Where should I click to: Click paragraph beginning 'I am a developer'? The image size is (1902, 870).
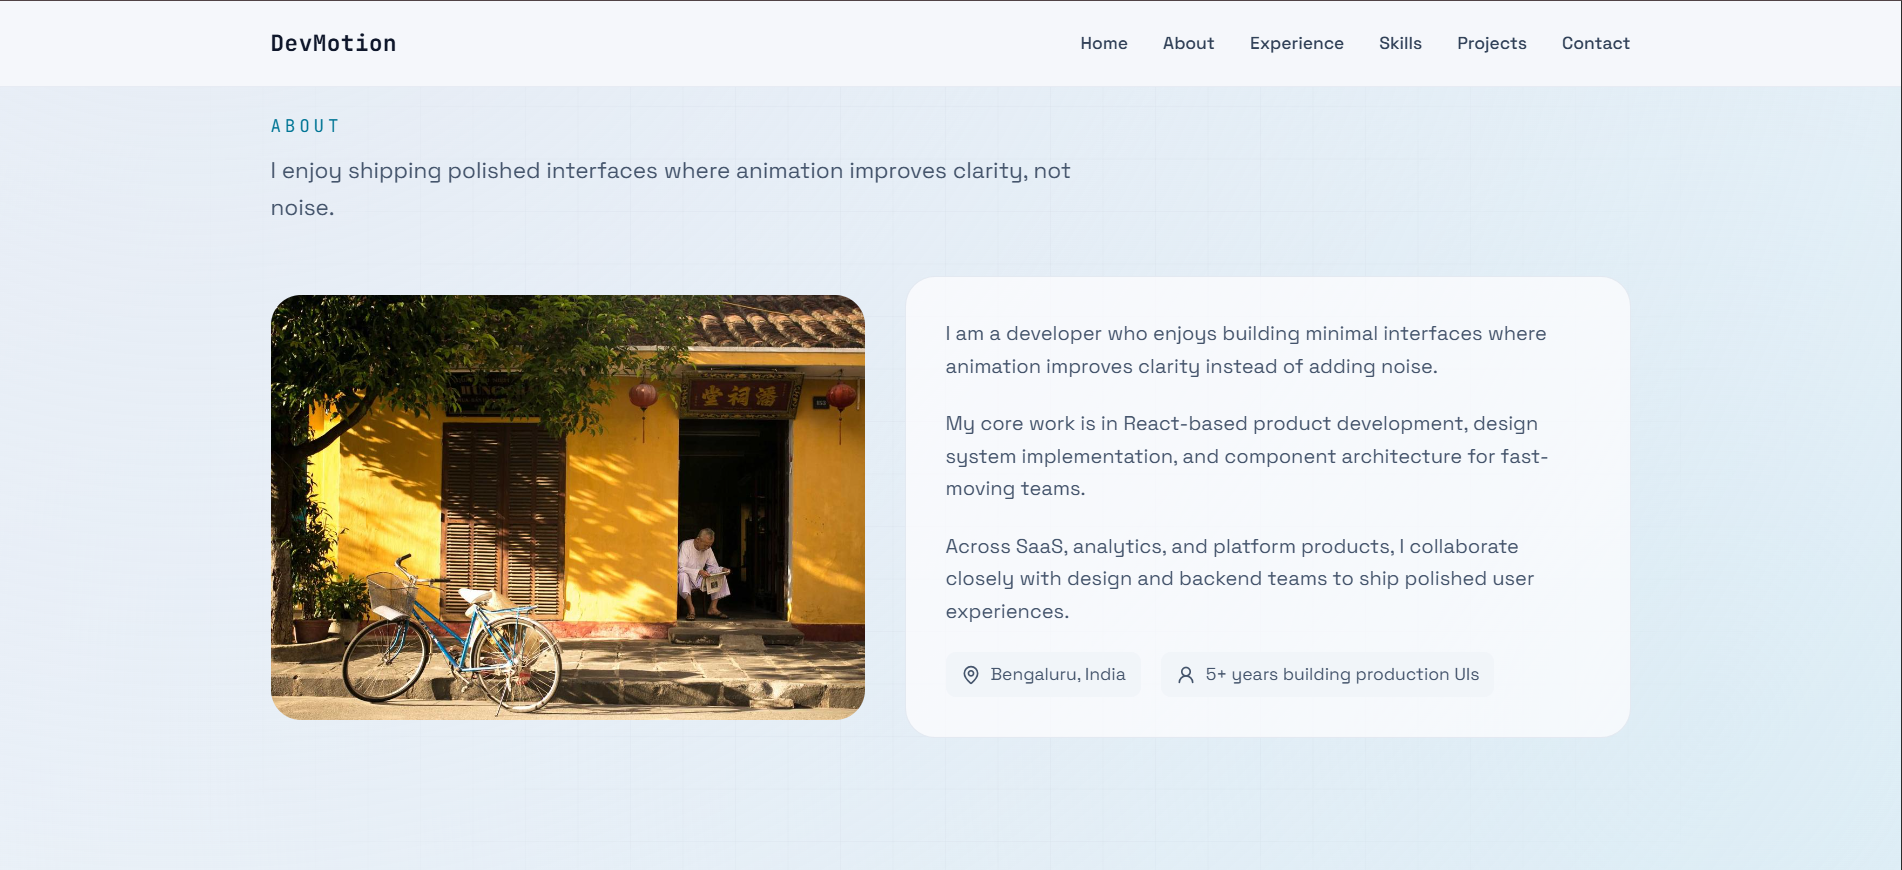coord(1246,350)
